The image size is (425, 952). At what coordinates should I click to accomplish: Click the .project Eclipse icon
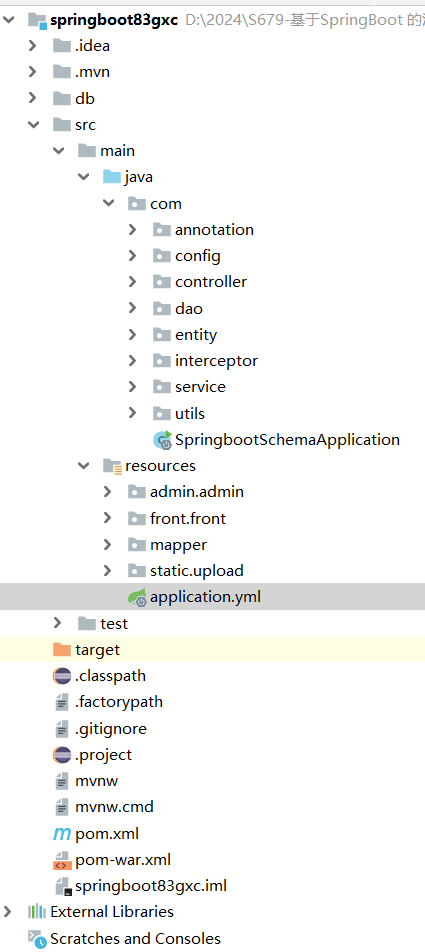(x=62, y=755)
